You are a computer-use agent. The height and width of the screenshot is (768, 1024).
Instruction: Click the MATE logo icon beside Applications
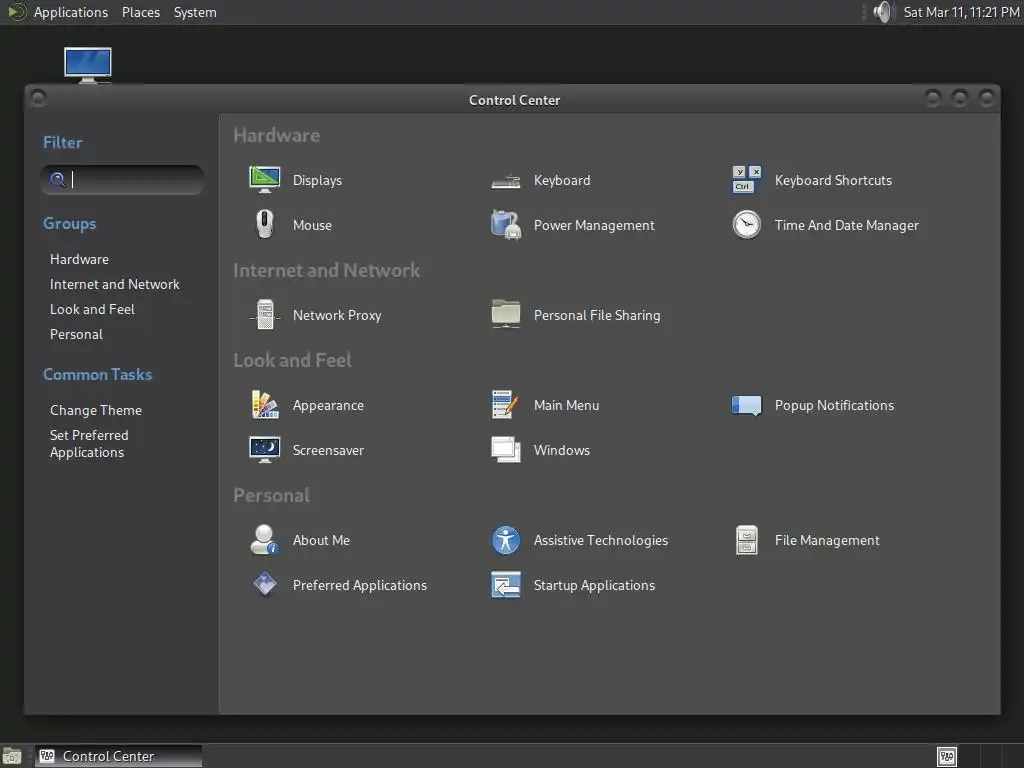coord(16,12)
